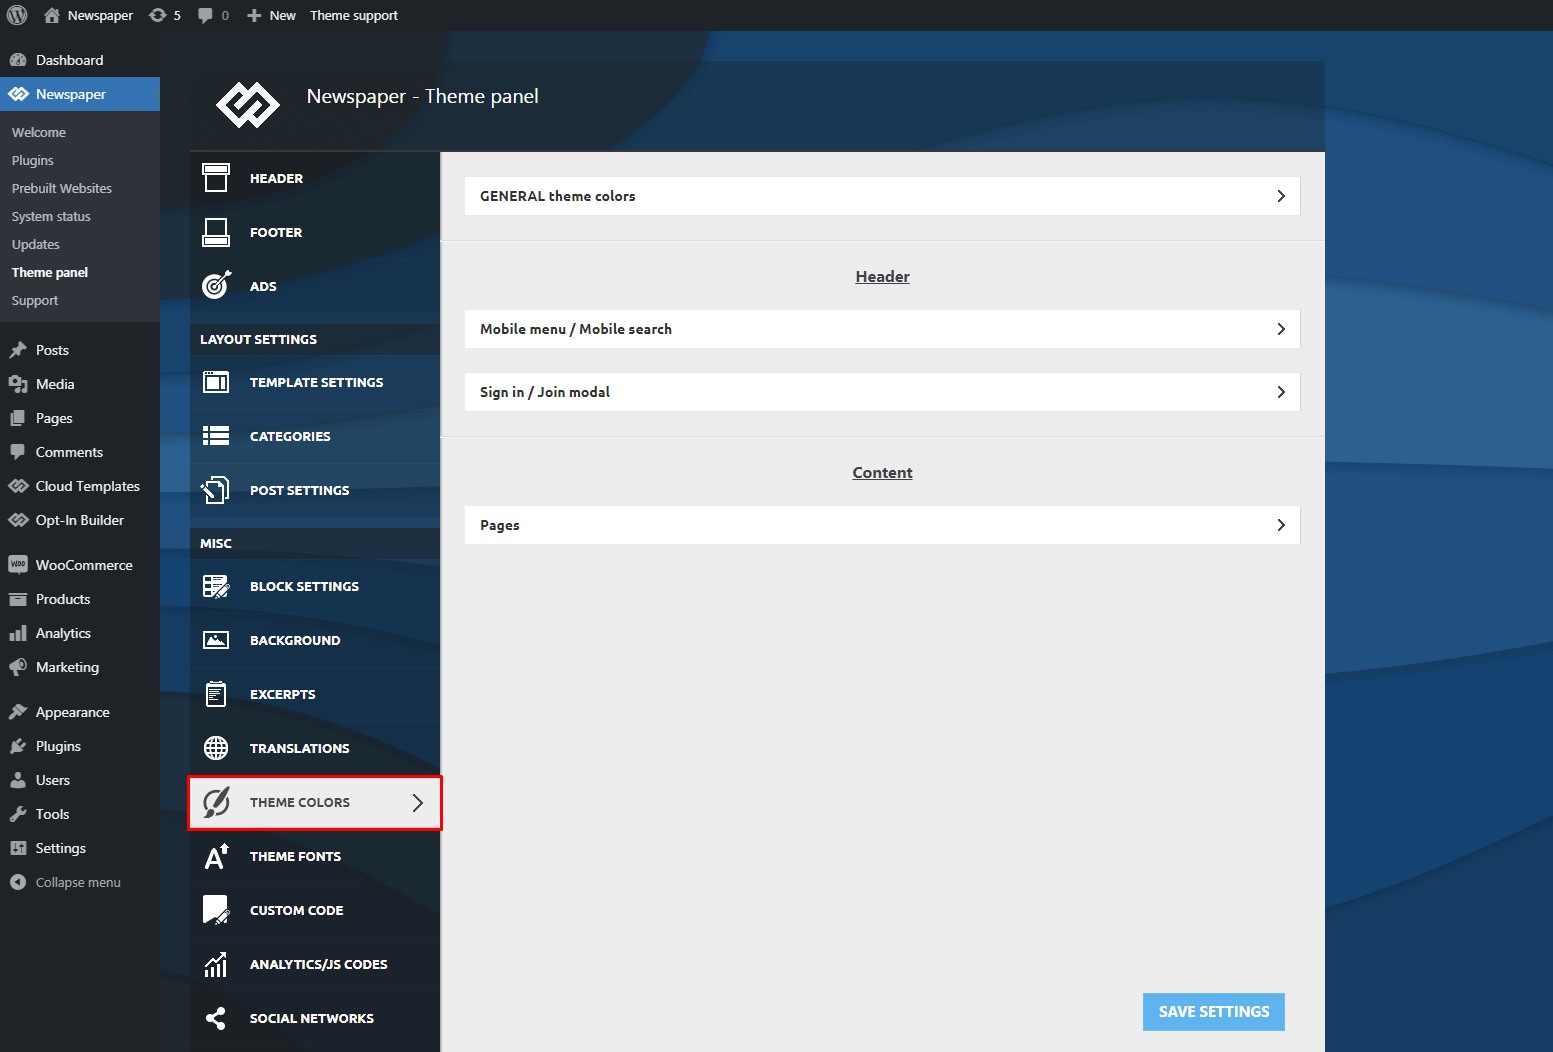
Task: Open the Opt-In Builder sidebar item
Action: [x=80, y=520]
